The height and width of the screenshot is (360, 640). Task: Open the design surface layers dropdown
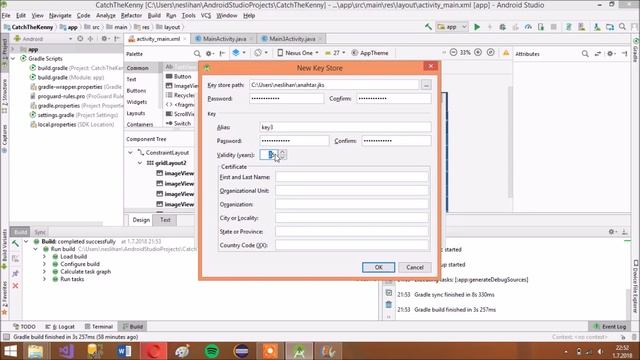coord(239,53)
